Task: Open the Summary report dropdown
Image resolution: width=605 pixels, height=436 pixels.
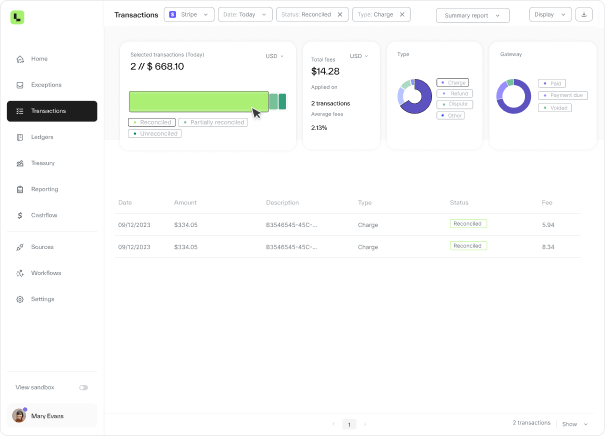Action: point(473,15)
